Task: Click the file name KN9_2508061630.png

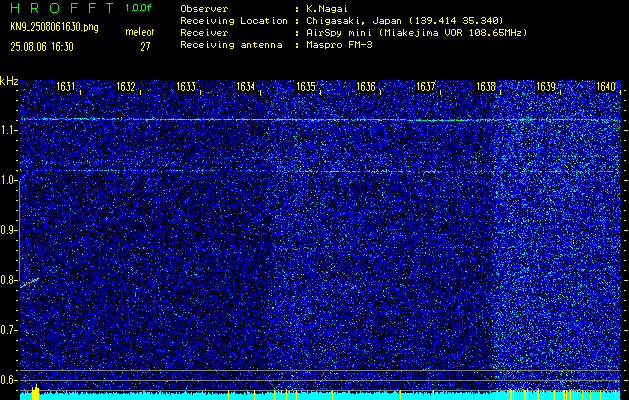Action: tap(54, 27)
